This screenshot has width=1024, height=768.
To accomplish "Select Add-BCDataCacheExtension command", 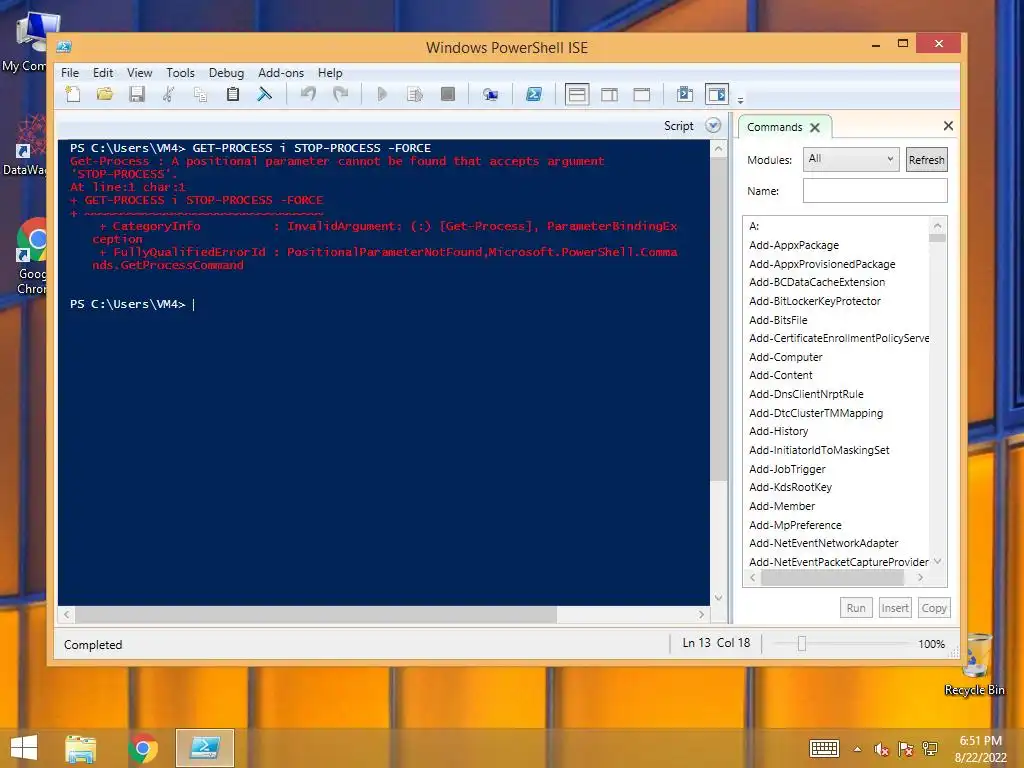I will click(x=816, y=282).
